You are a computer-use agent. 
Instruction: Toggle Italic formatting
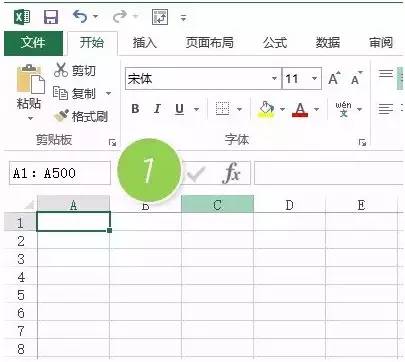pyautogui.click(x=157, y=109)
